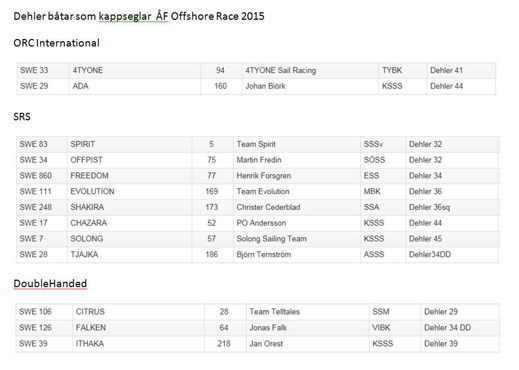This screenshot has width=519, height=370.
Task: Select the FREEDOM boat row name
Action: (x=129, y=176)
